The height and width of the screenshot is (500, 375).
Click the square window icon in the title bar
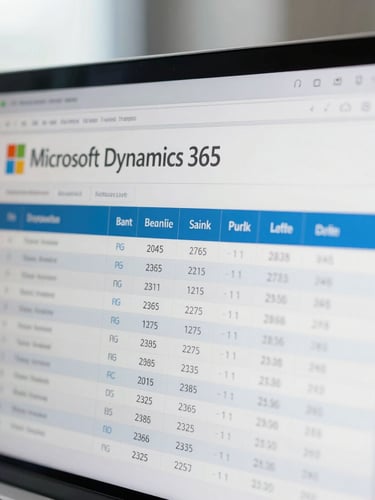click(x=317, y=82)
